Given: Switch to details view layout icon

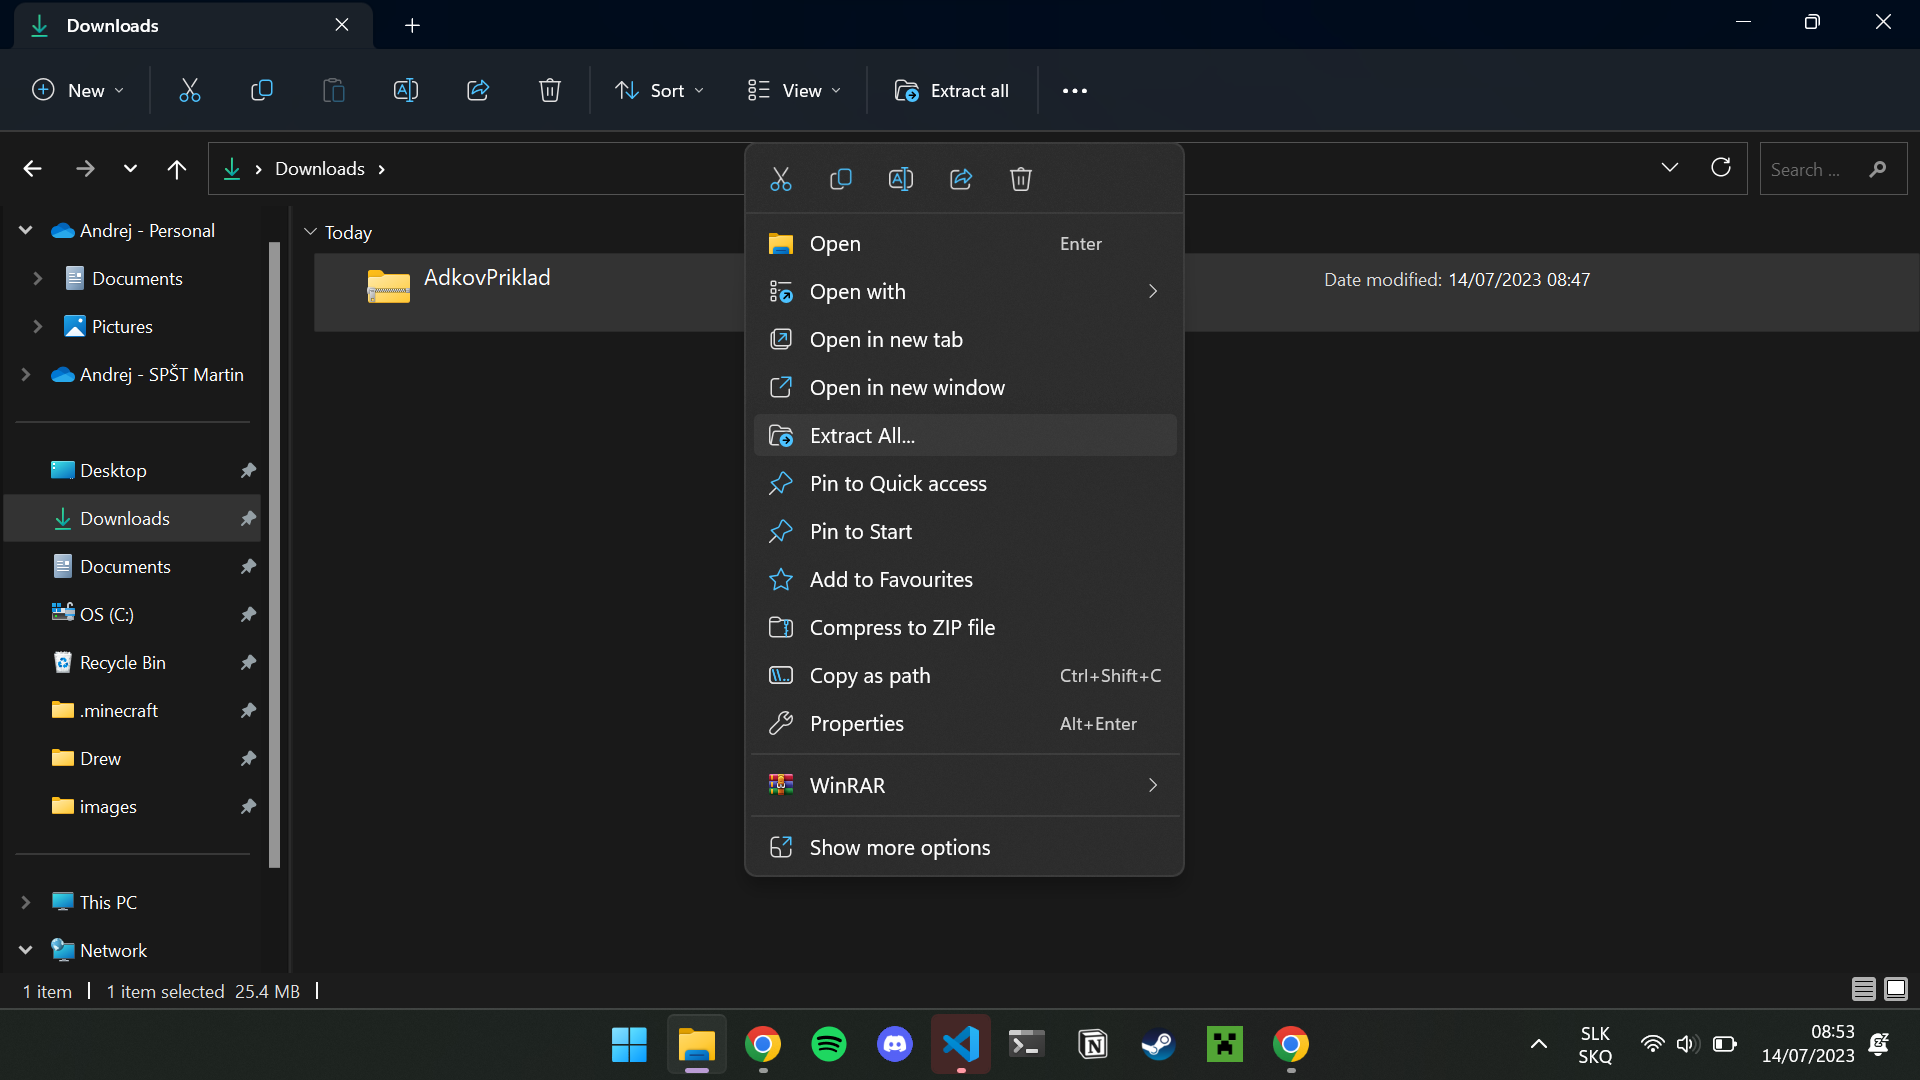Looking at the screenshot, I should [1863, 990].
